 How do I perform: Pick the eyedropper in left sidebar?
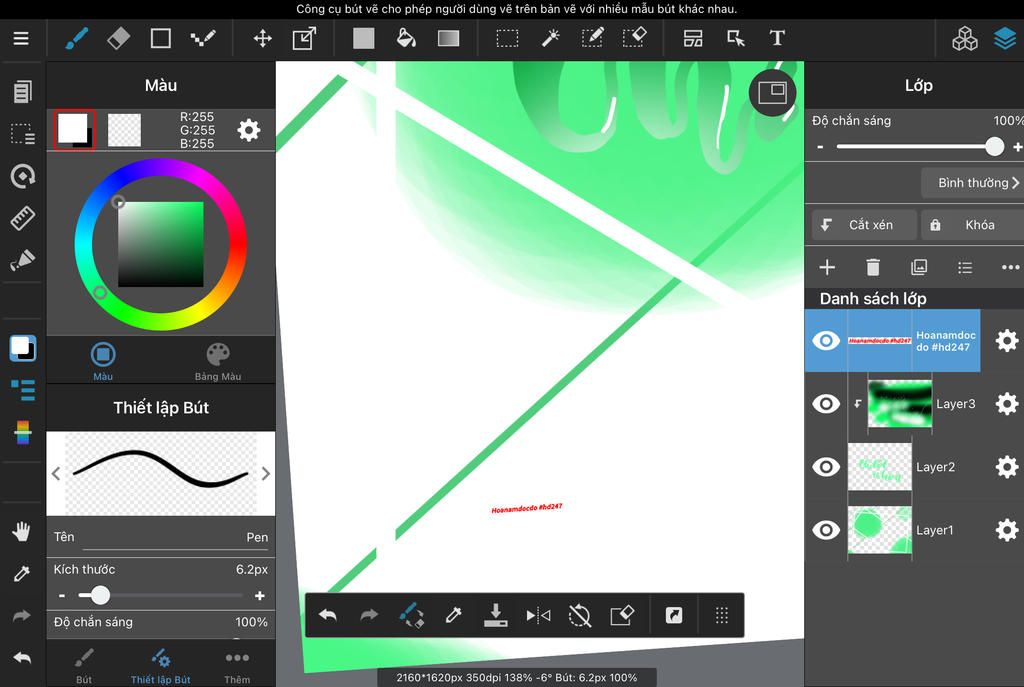click(x=22, y=573)
